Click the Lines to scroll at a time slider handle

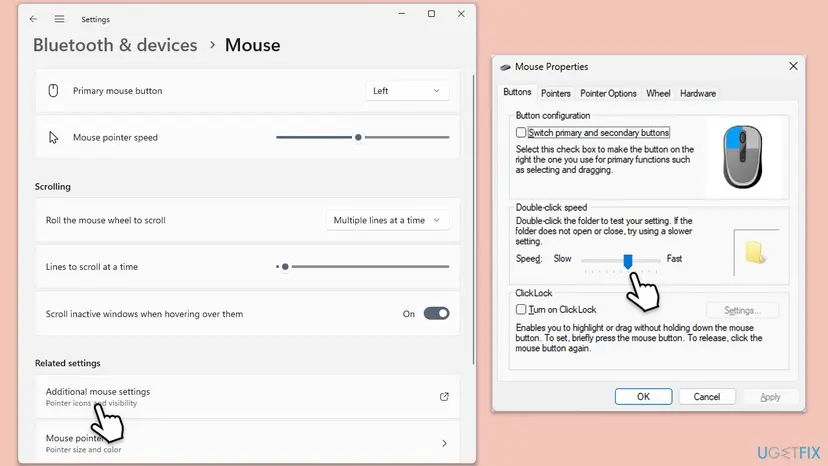(x=285, y=267)
